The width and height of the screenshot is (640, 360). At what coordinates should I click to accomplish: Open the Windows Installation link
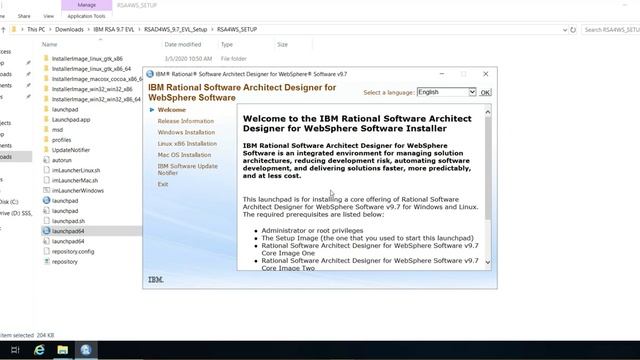[186, 132]
